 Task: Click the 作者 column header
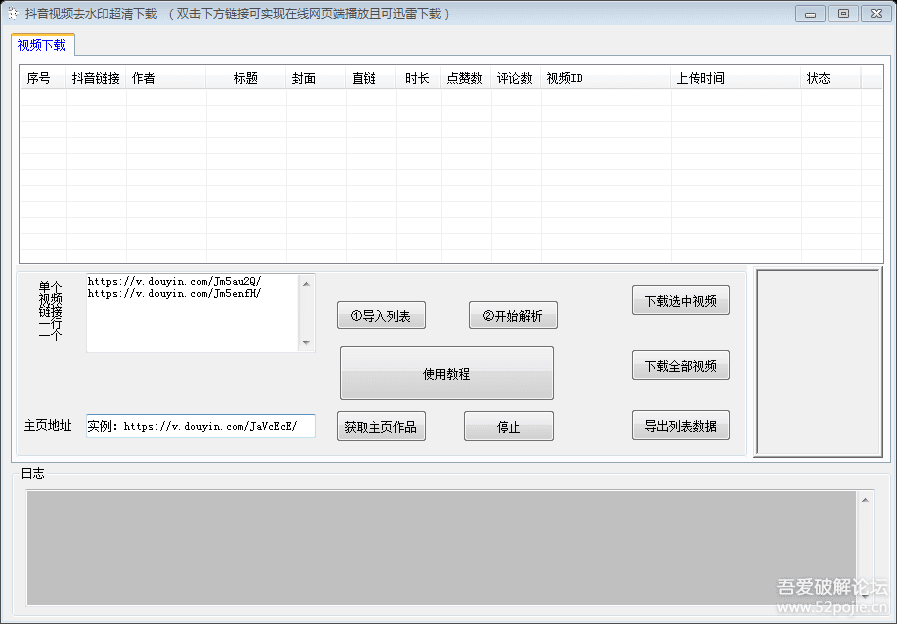pos(166,78)
